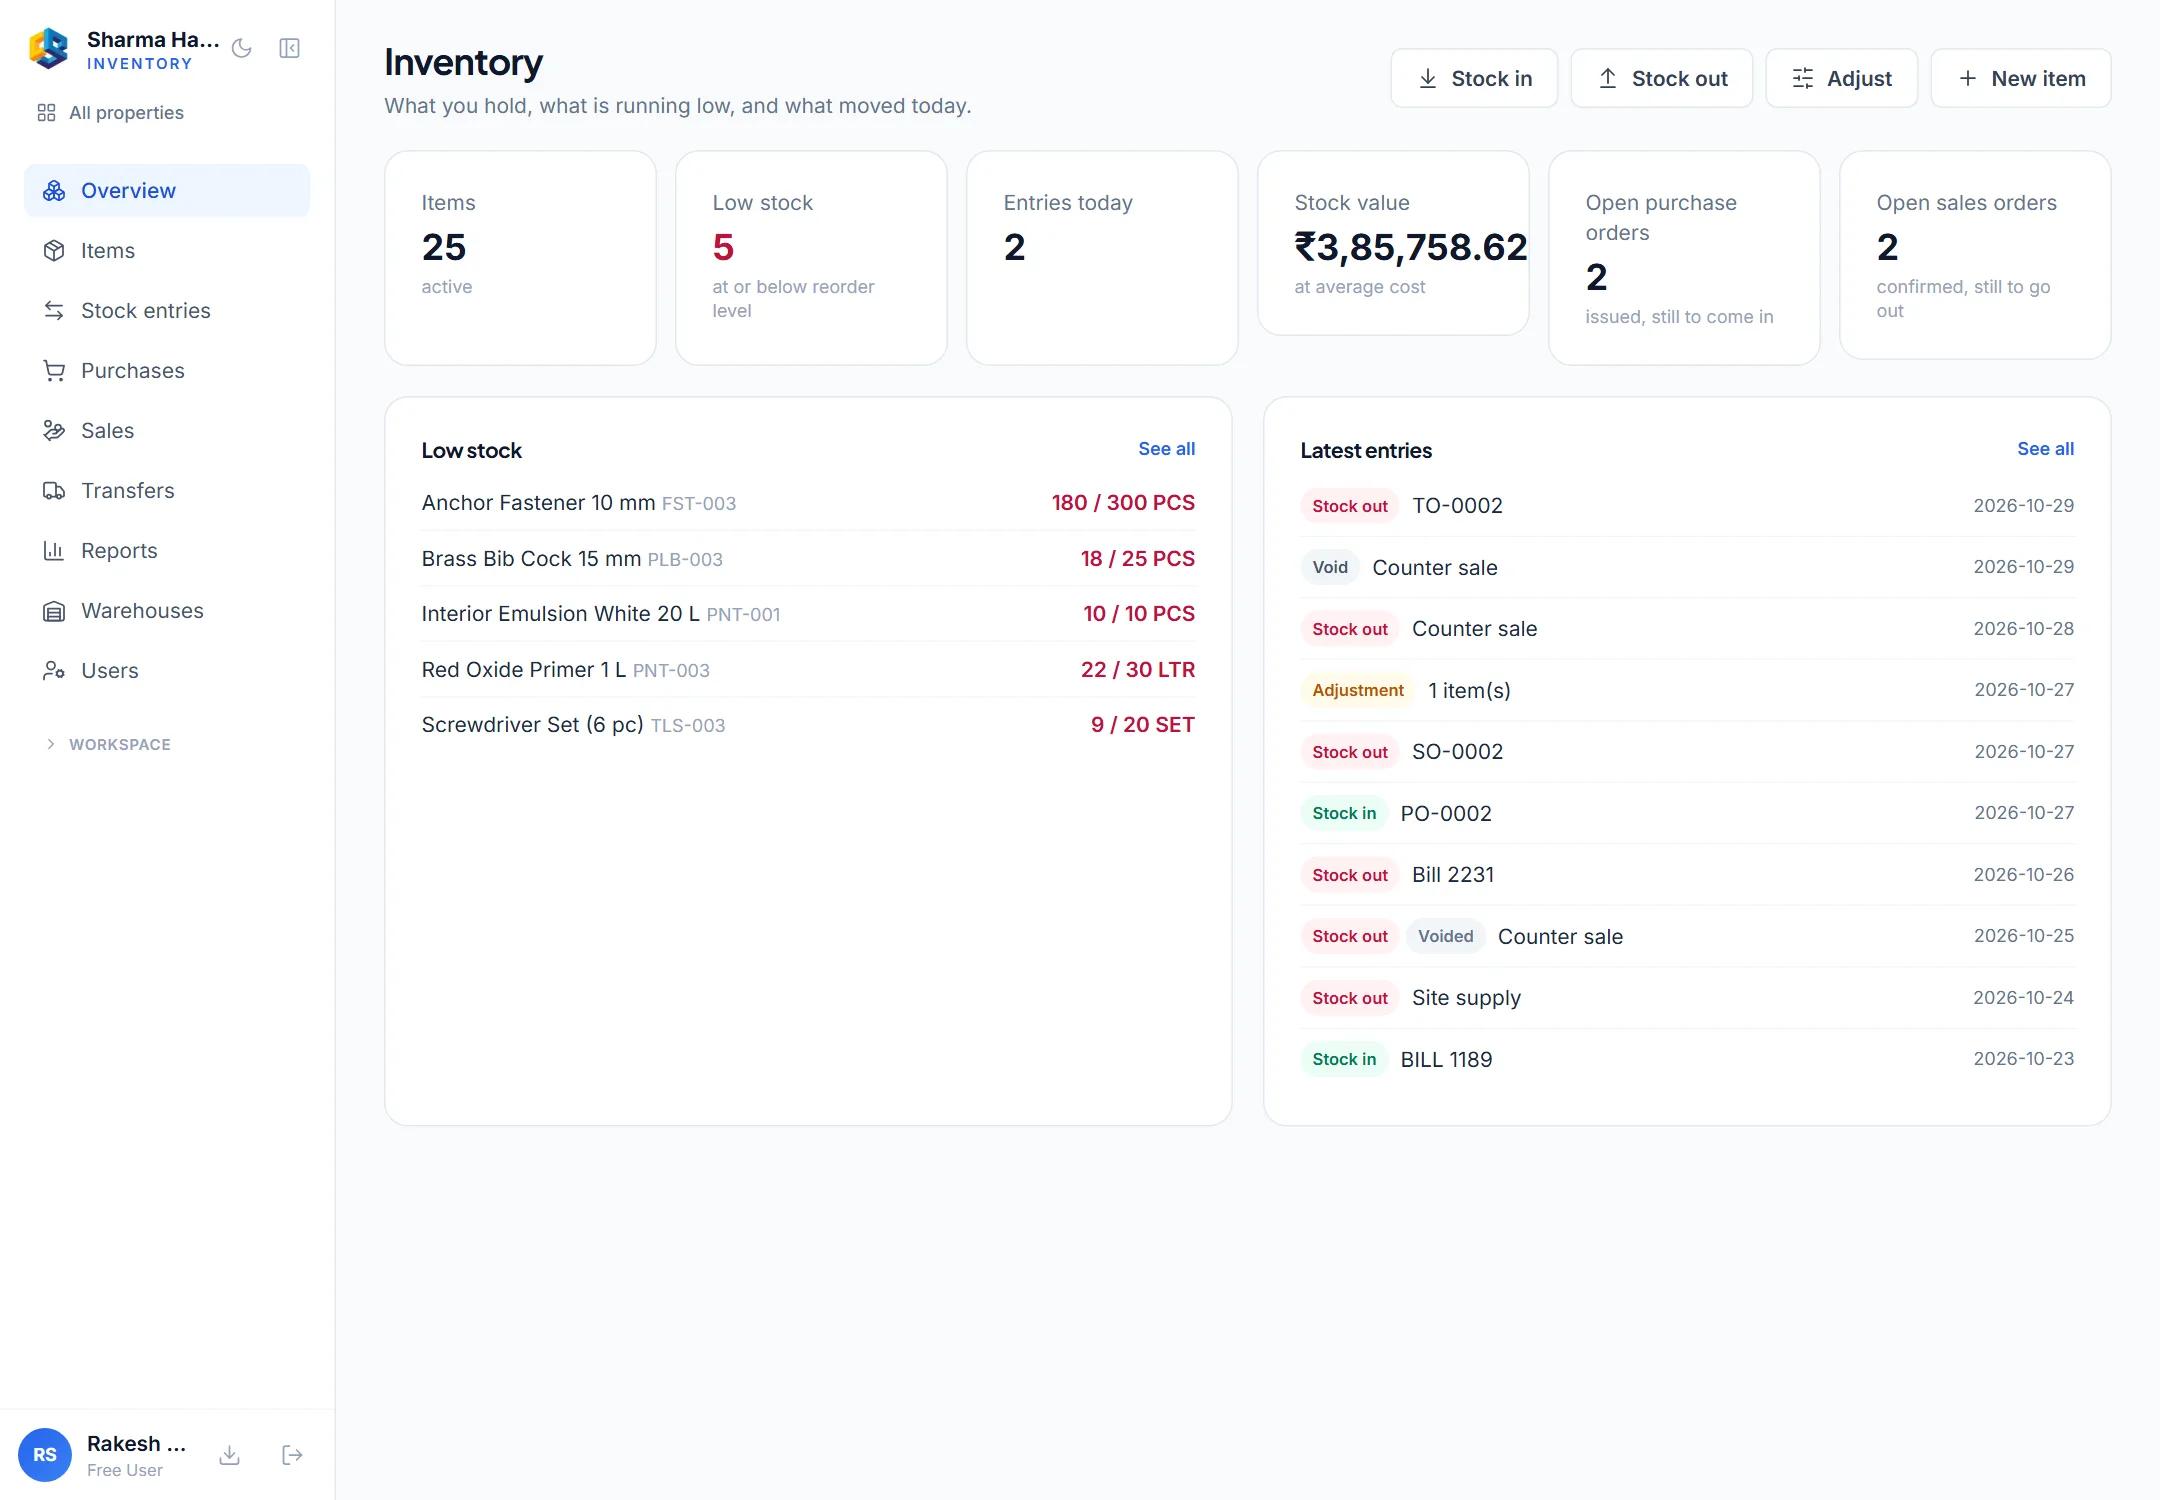Open the Adjustment 1 item(s) entry
Viewport: 2160px width, 1500px height.
(1687, 690)
